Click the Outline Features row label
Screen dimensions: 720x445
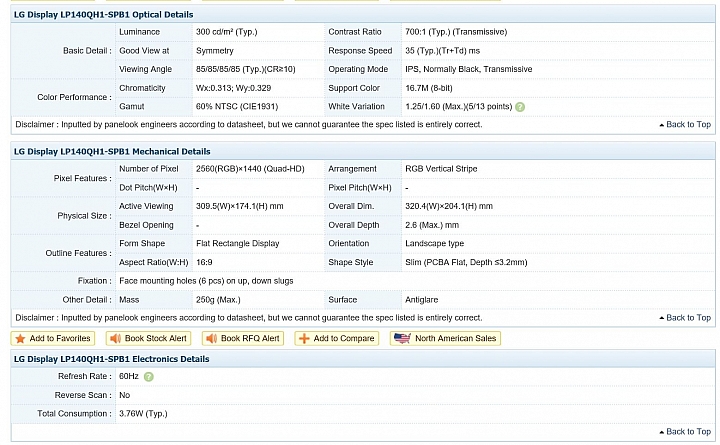[79, 253]
